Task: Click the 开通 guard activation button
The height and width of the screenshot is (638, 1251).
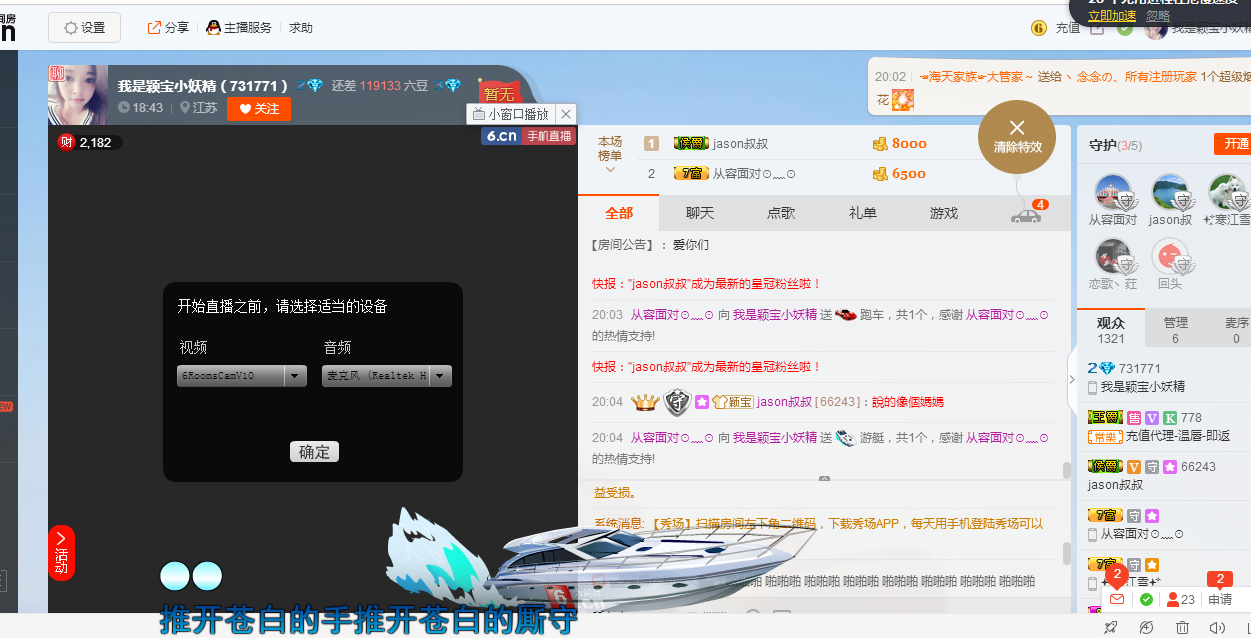Action: pyautogui.click(x=1233, y=144)
